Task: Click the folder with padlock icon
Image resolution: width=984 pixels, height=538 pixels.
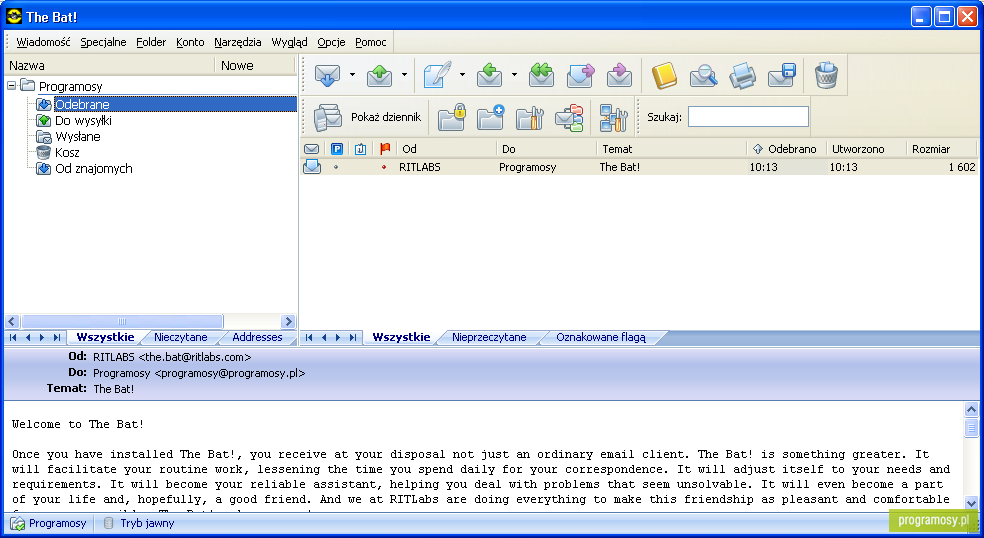Action: (x=451, y=117)
